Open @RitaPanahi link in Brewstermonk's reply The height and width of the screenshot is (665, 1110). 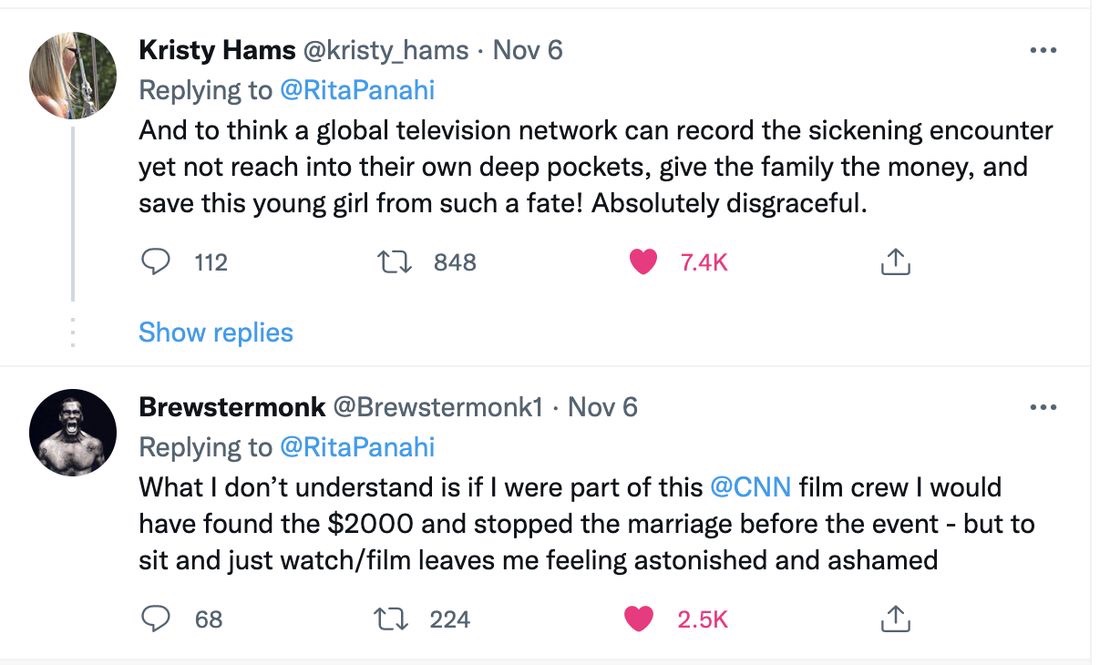[357, 447]
